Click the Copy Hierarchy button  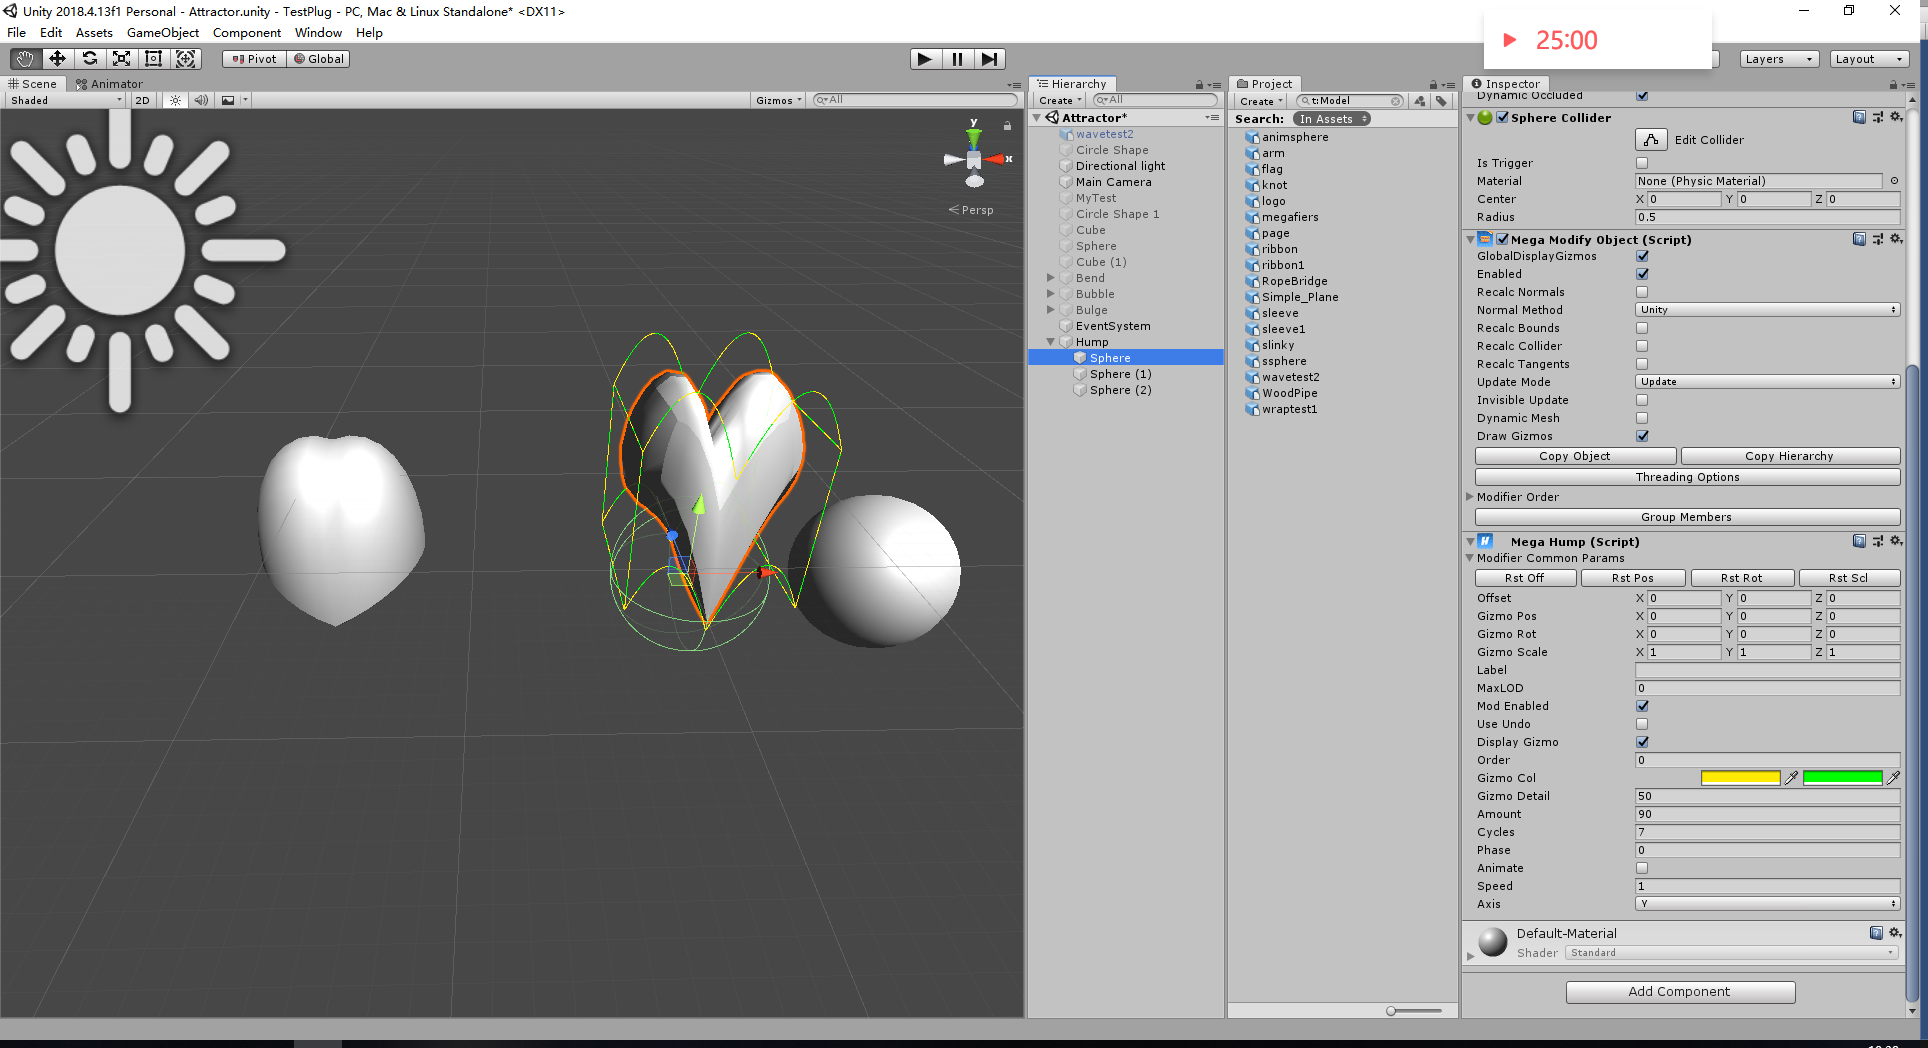pos(1790,456)
